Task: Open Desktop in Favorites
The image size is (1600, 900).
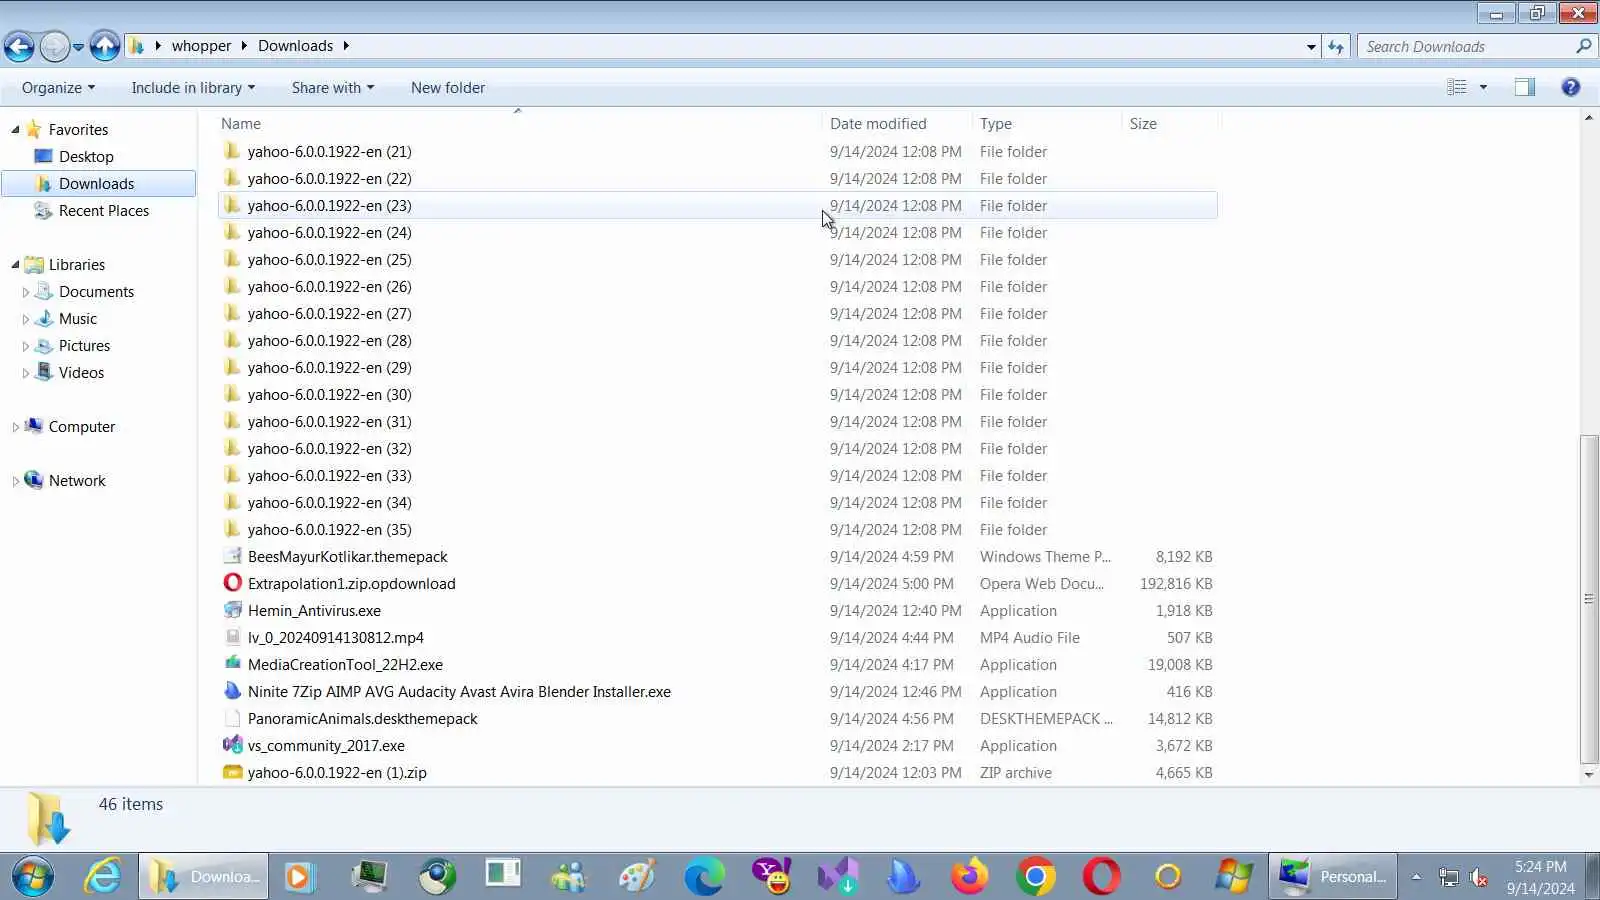Action: pyautogui.click(x=86, y=156)
